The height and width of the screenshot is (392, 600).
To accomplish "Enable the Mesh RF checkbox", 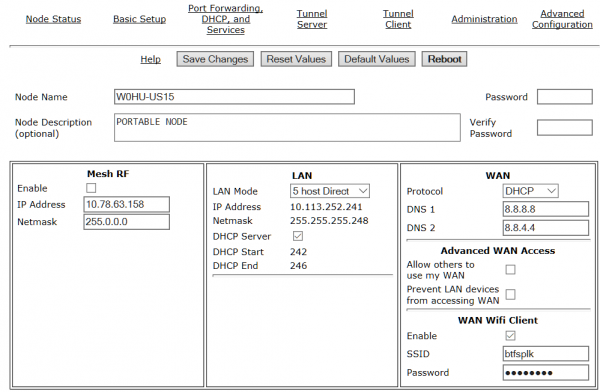I will (x=91, y=188).
